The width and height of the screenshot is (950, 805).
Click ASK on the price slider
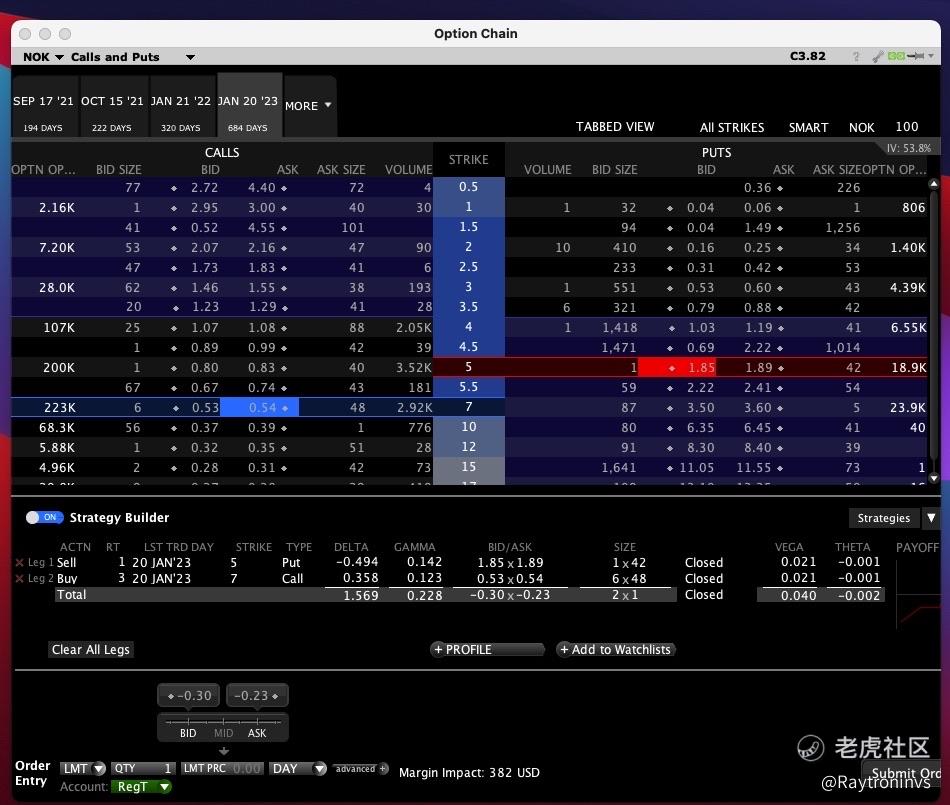click(x=257, y=733)
